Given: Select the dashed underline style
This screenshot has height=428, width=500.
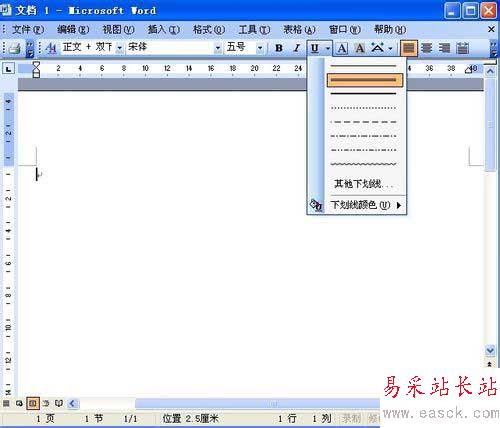Looking at the screenshot, I should (365, 122).
